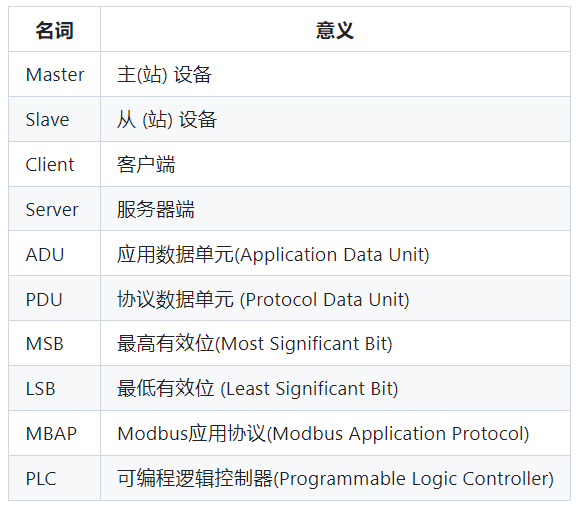This screenshot has height=517, width=579.
Task: Click the 服务器端 text
Action: coord(156,209)
